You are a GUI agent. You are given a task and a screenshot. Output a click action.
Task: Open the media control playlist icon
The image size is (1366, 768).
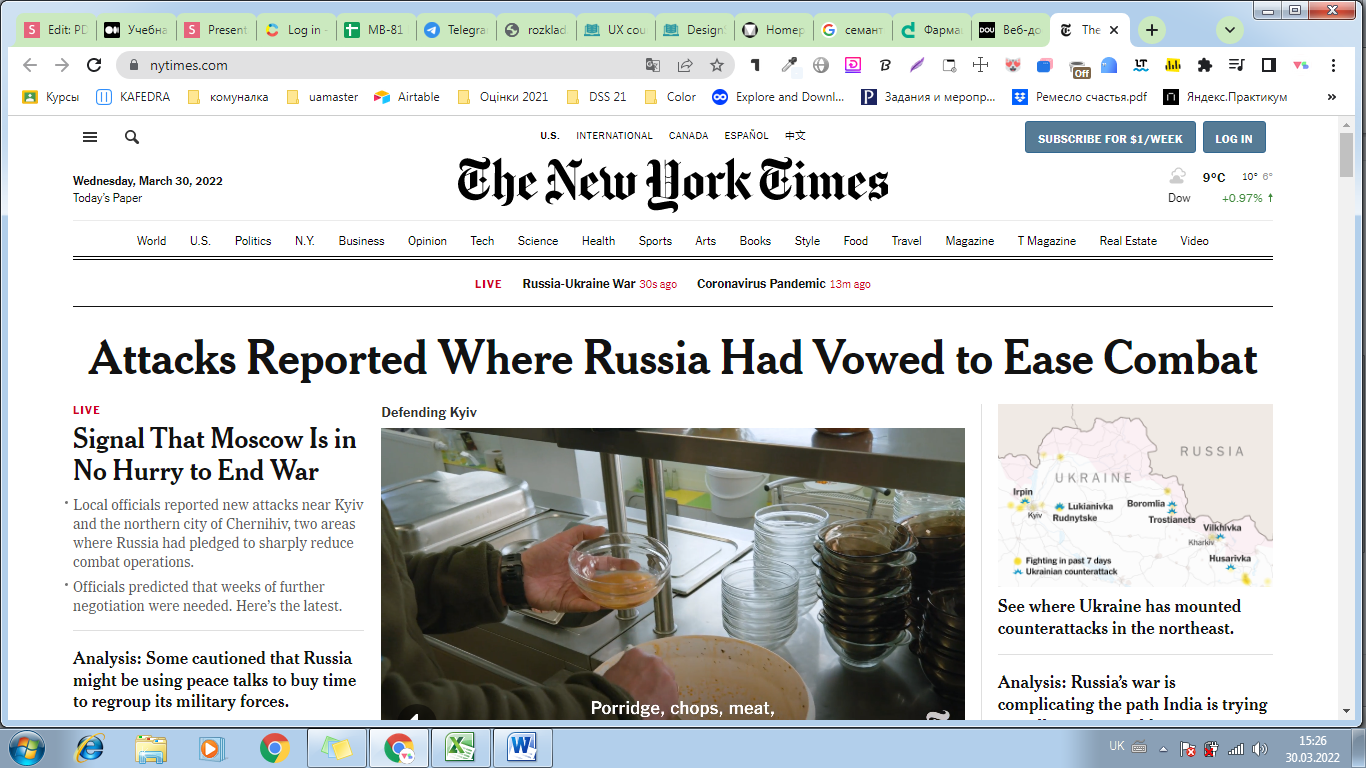pos(1237,65)
